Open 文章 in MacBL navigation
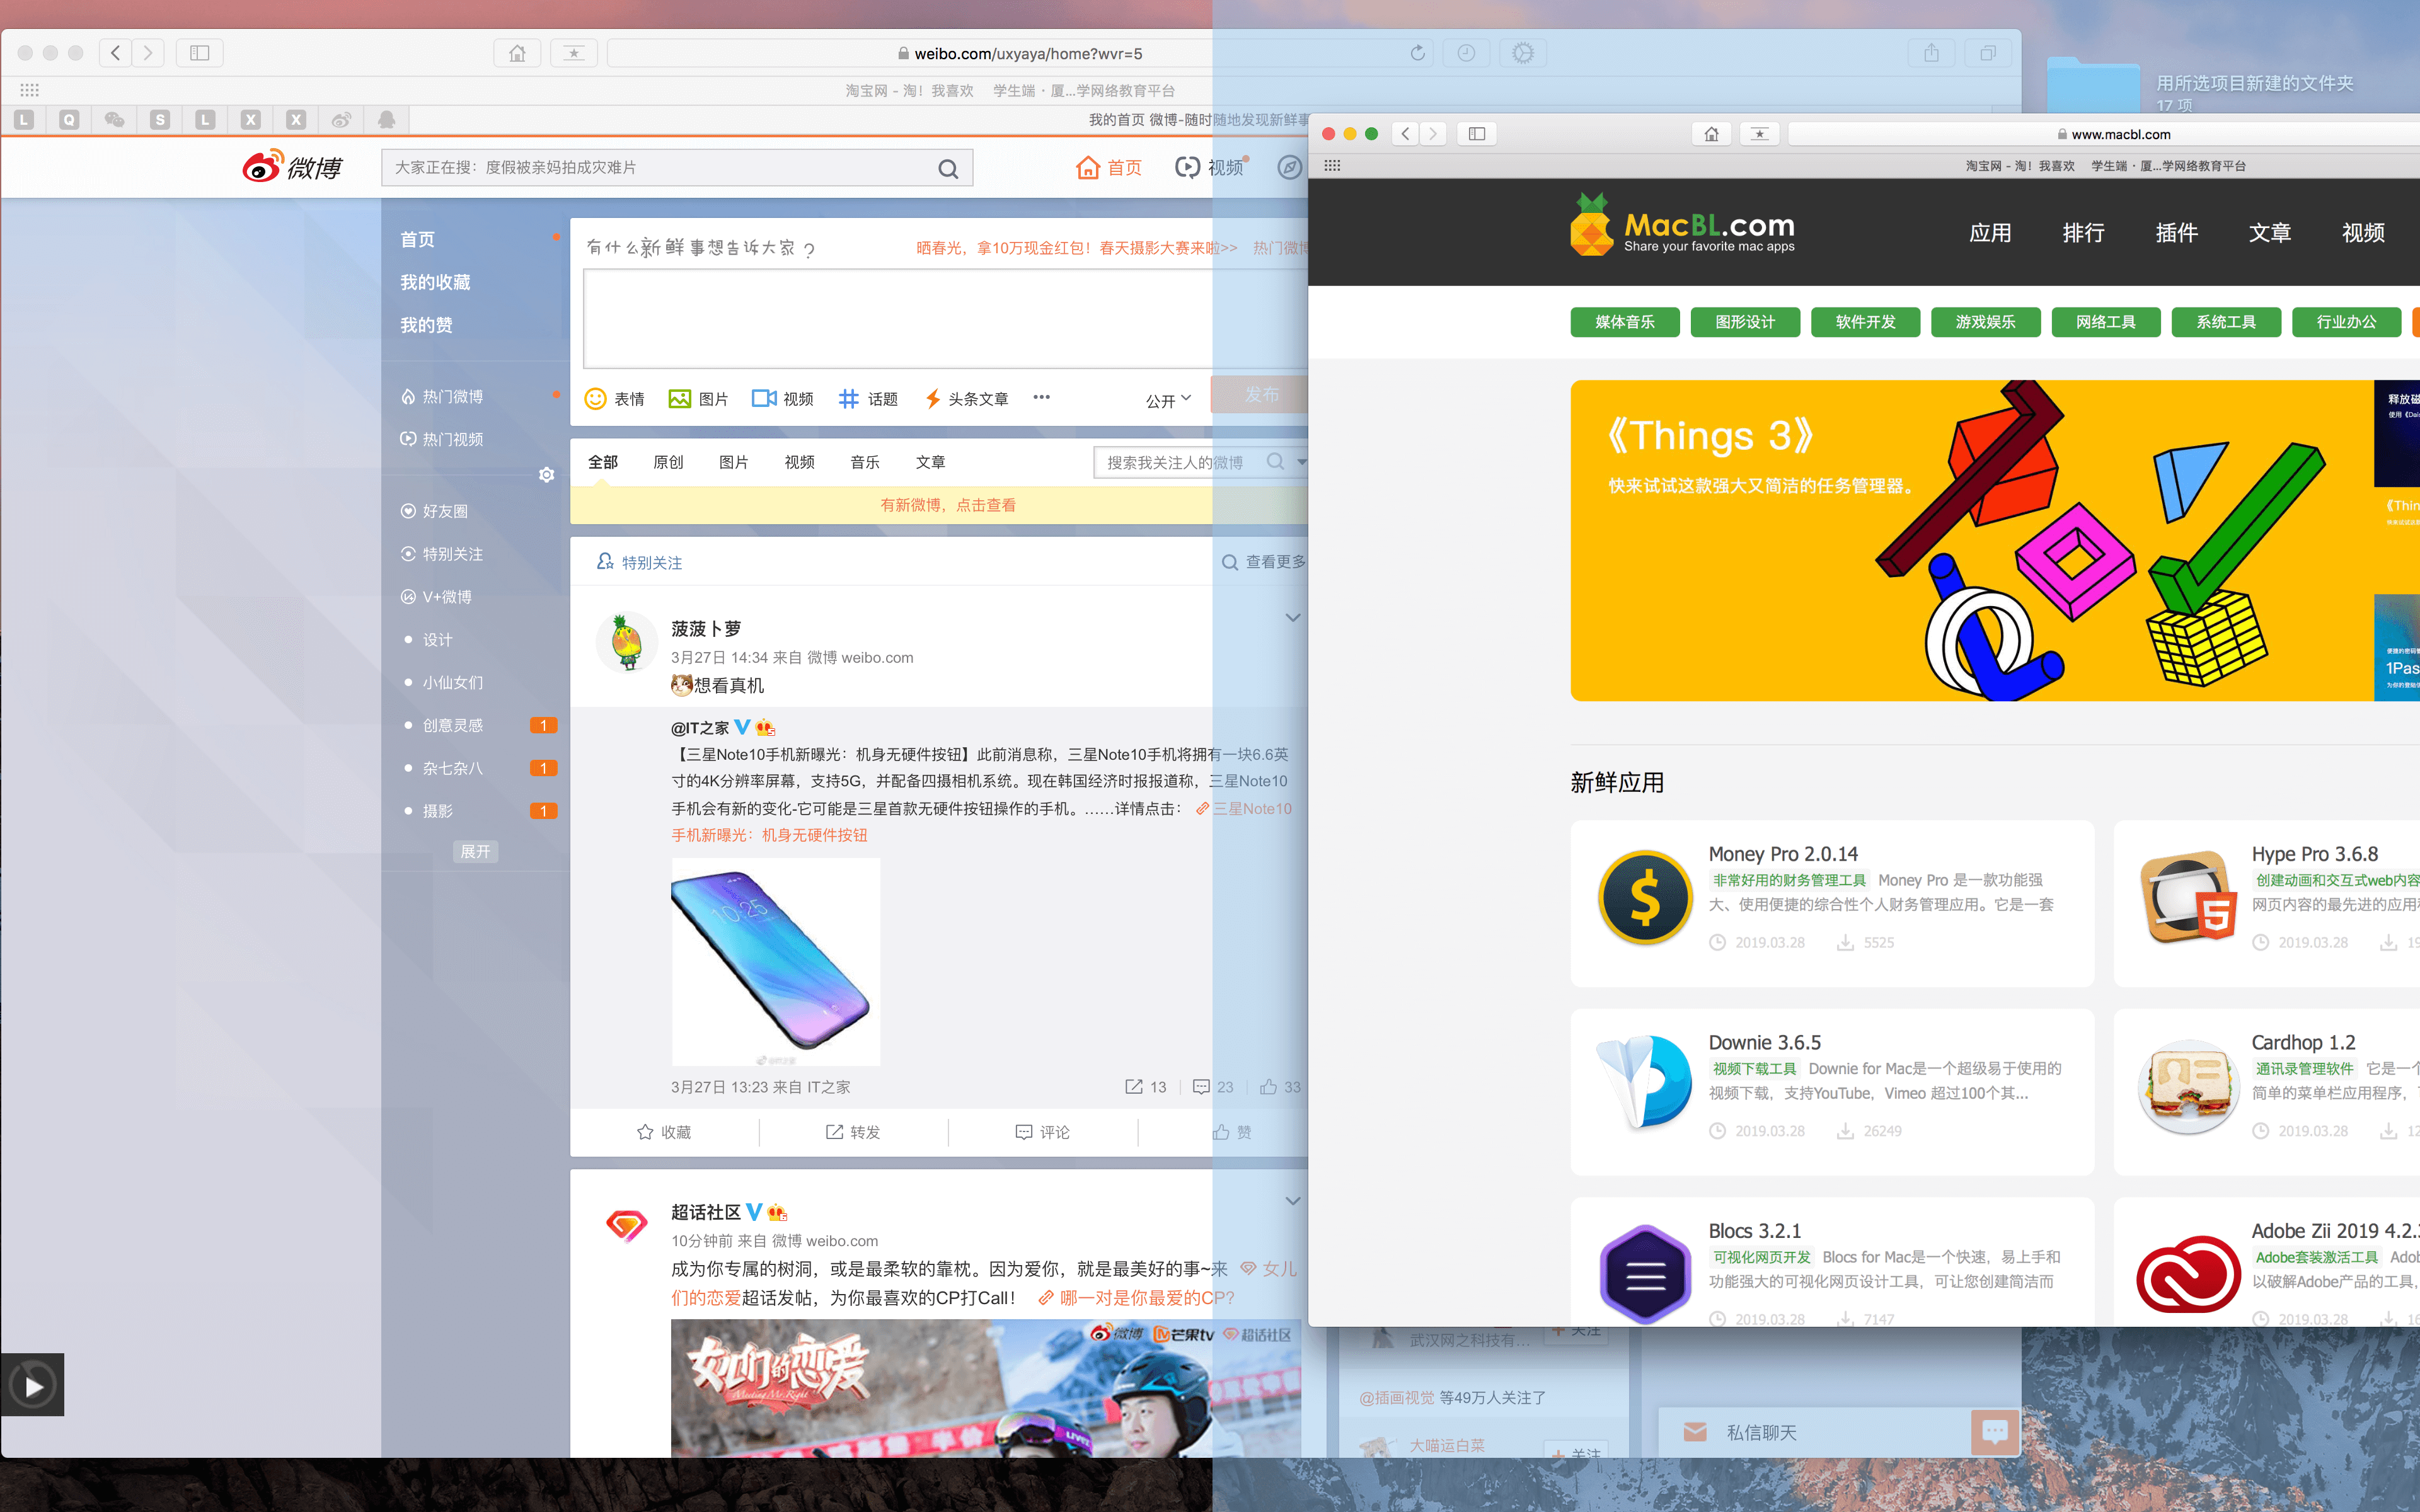 (2269, 233)
